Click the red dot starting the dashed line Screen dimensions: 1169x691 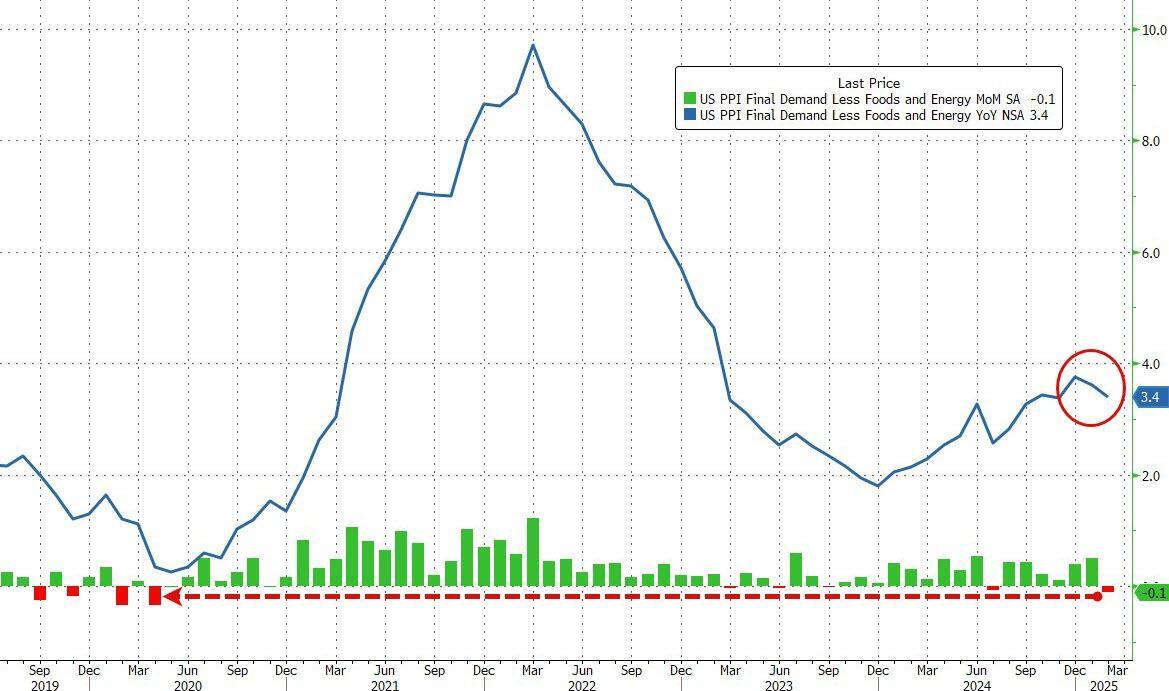point(1097,596)
